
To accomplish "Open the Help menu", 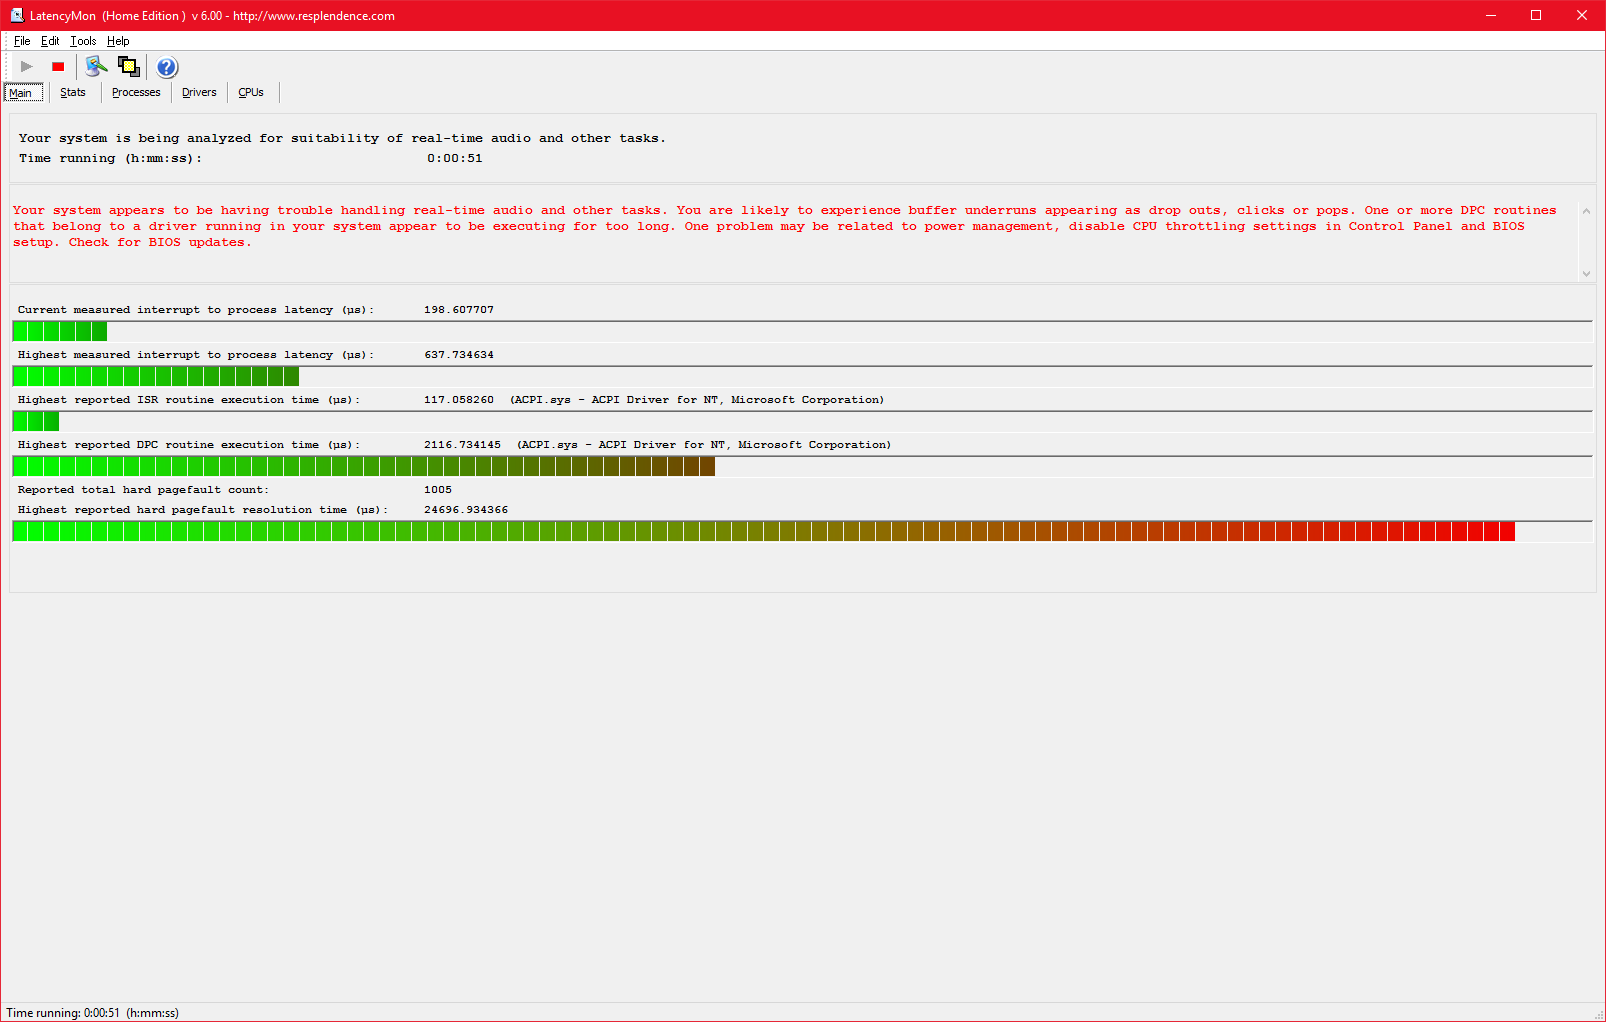I will pyautogui.click(x=118, y=41).
